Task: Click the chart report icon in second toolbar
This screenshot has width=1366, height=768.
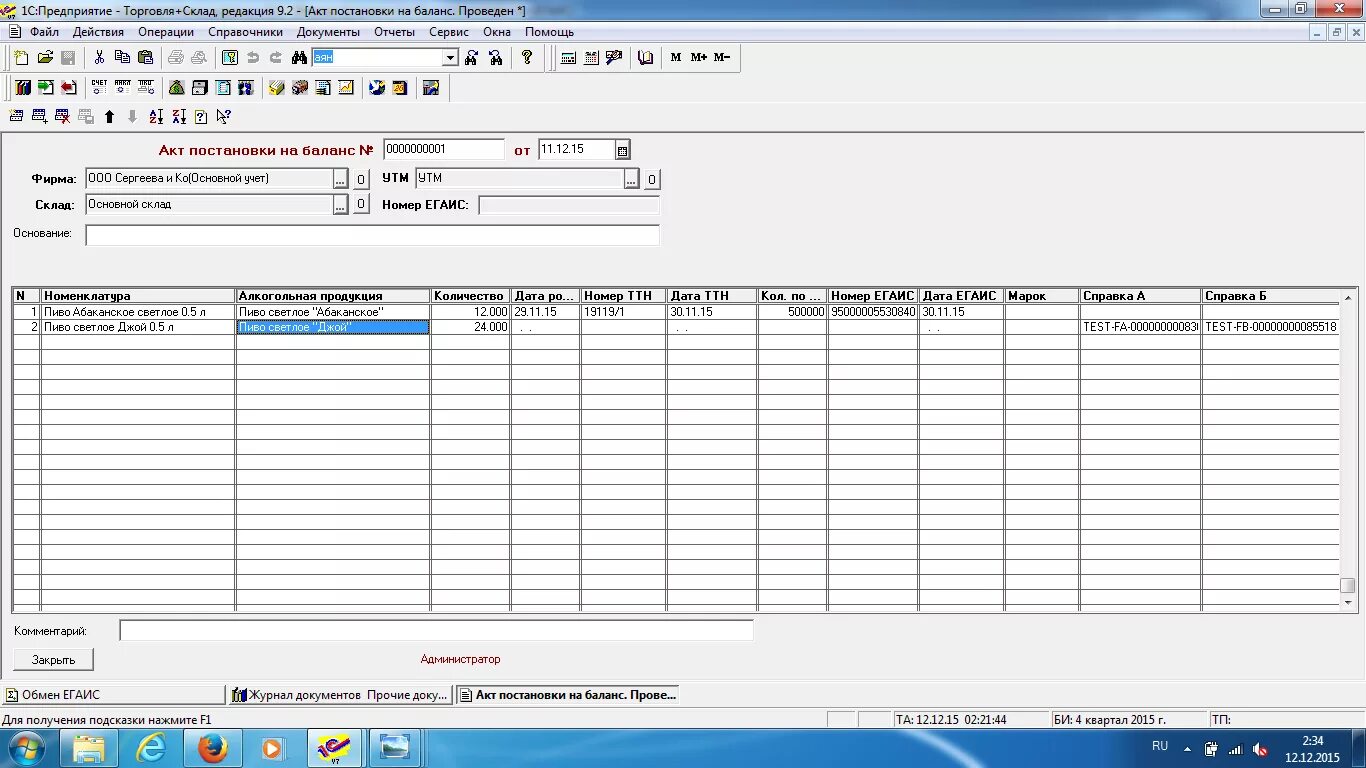Action: (x=346, y=88)
